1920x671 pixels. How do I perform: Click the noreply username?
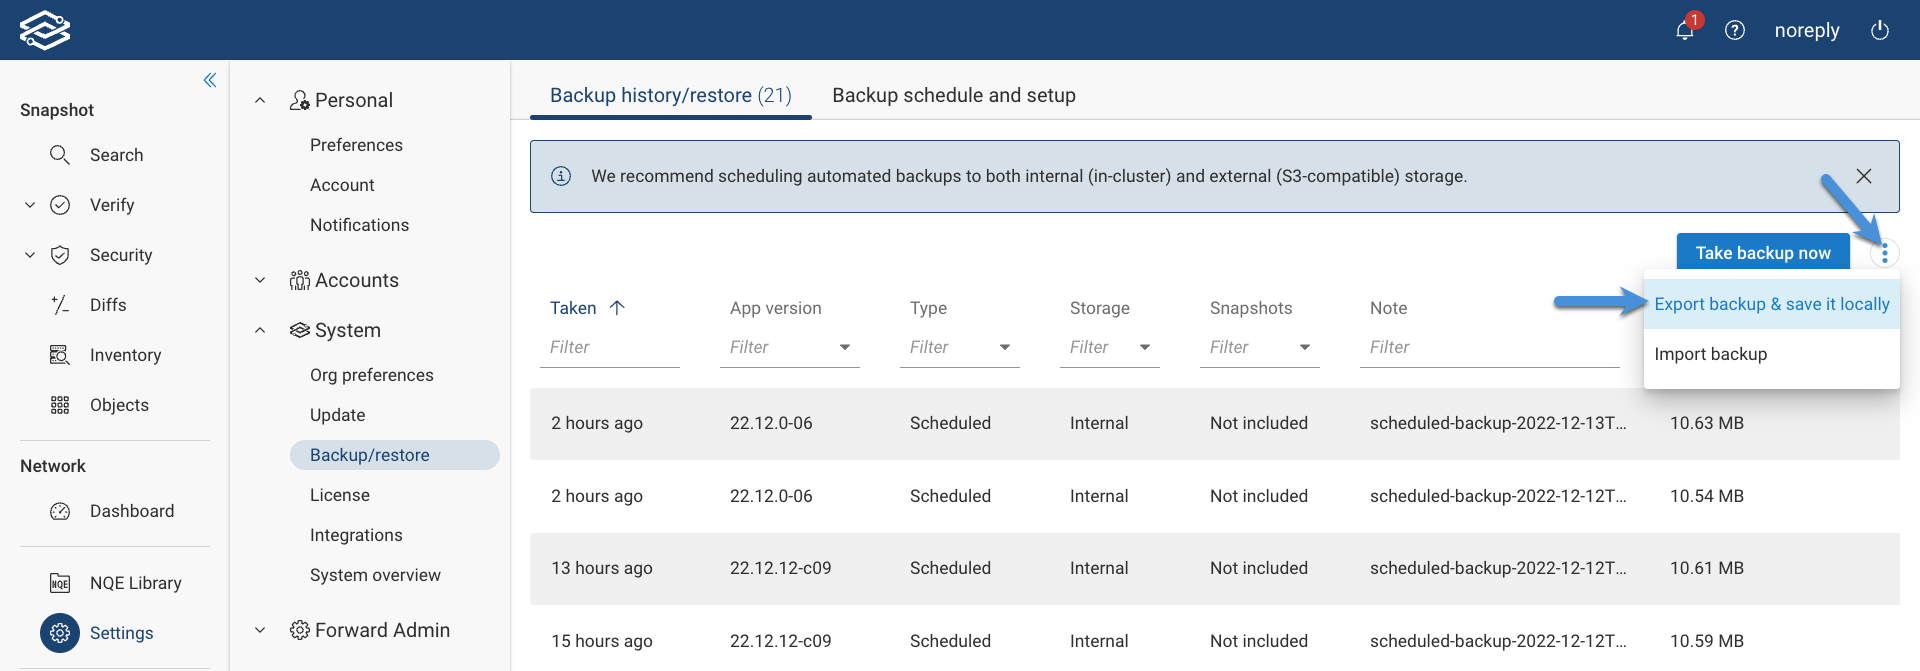pyautogui.click(x=1807, y=30)
